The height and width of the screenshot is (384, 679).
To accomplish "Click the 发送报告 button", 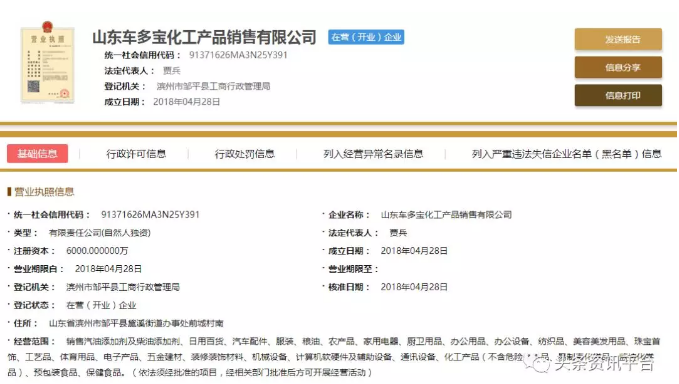I will (x=618, y=39).
